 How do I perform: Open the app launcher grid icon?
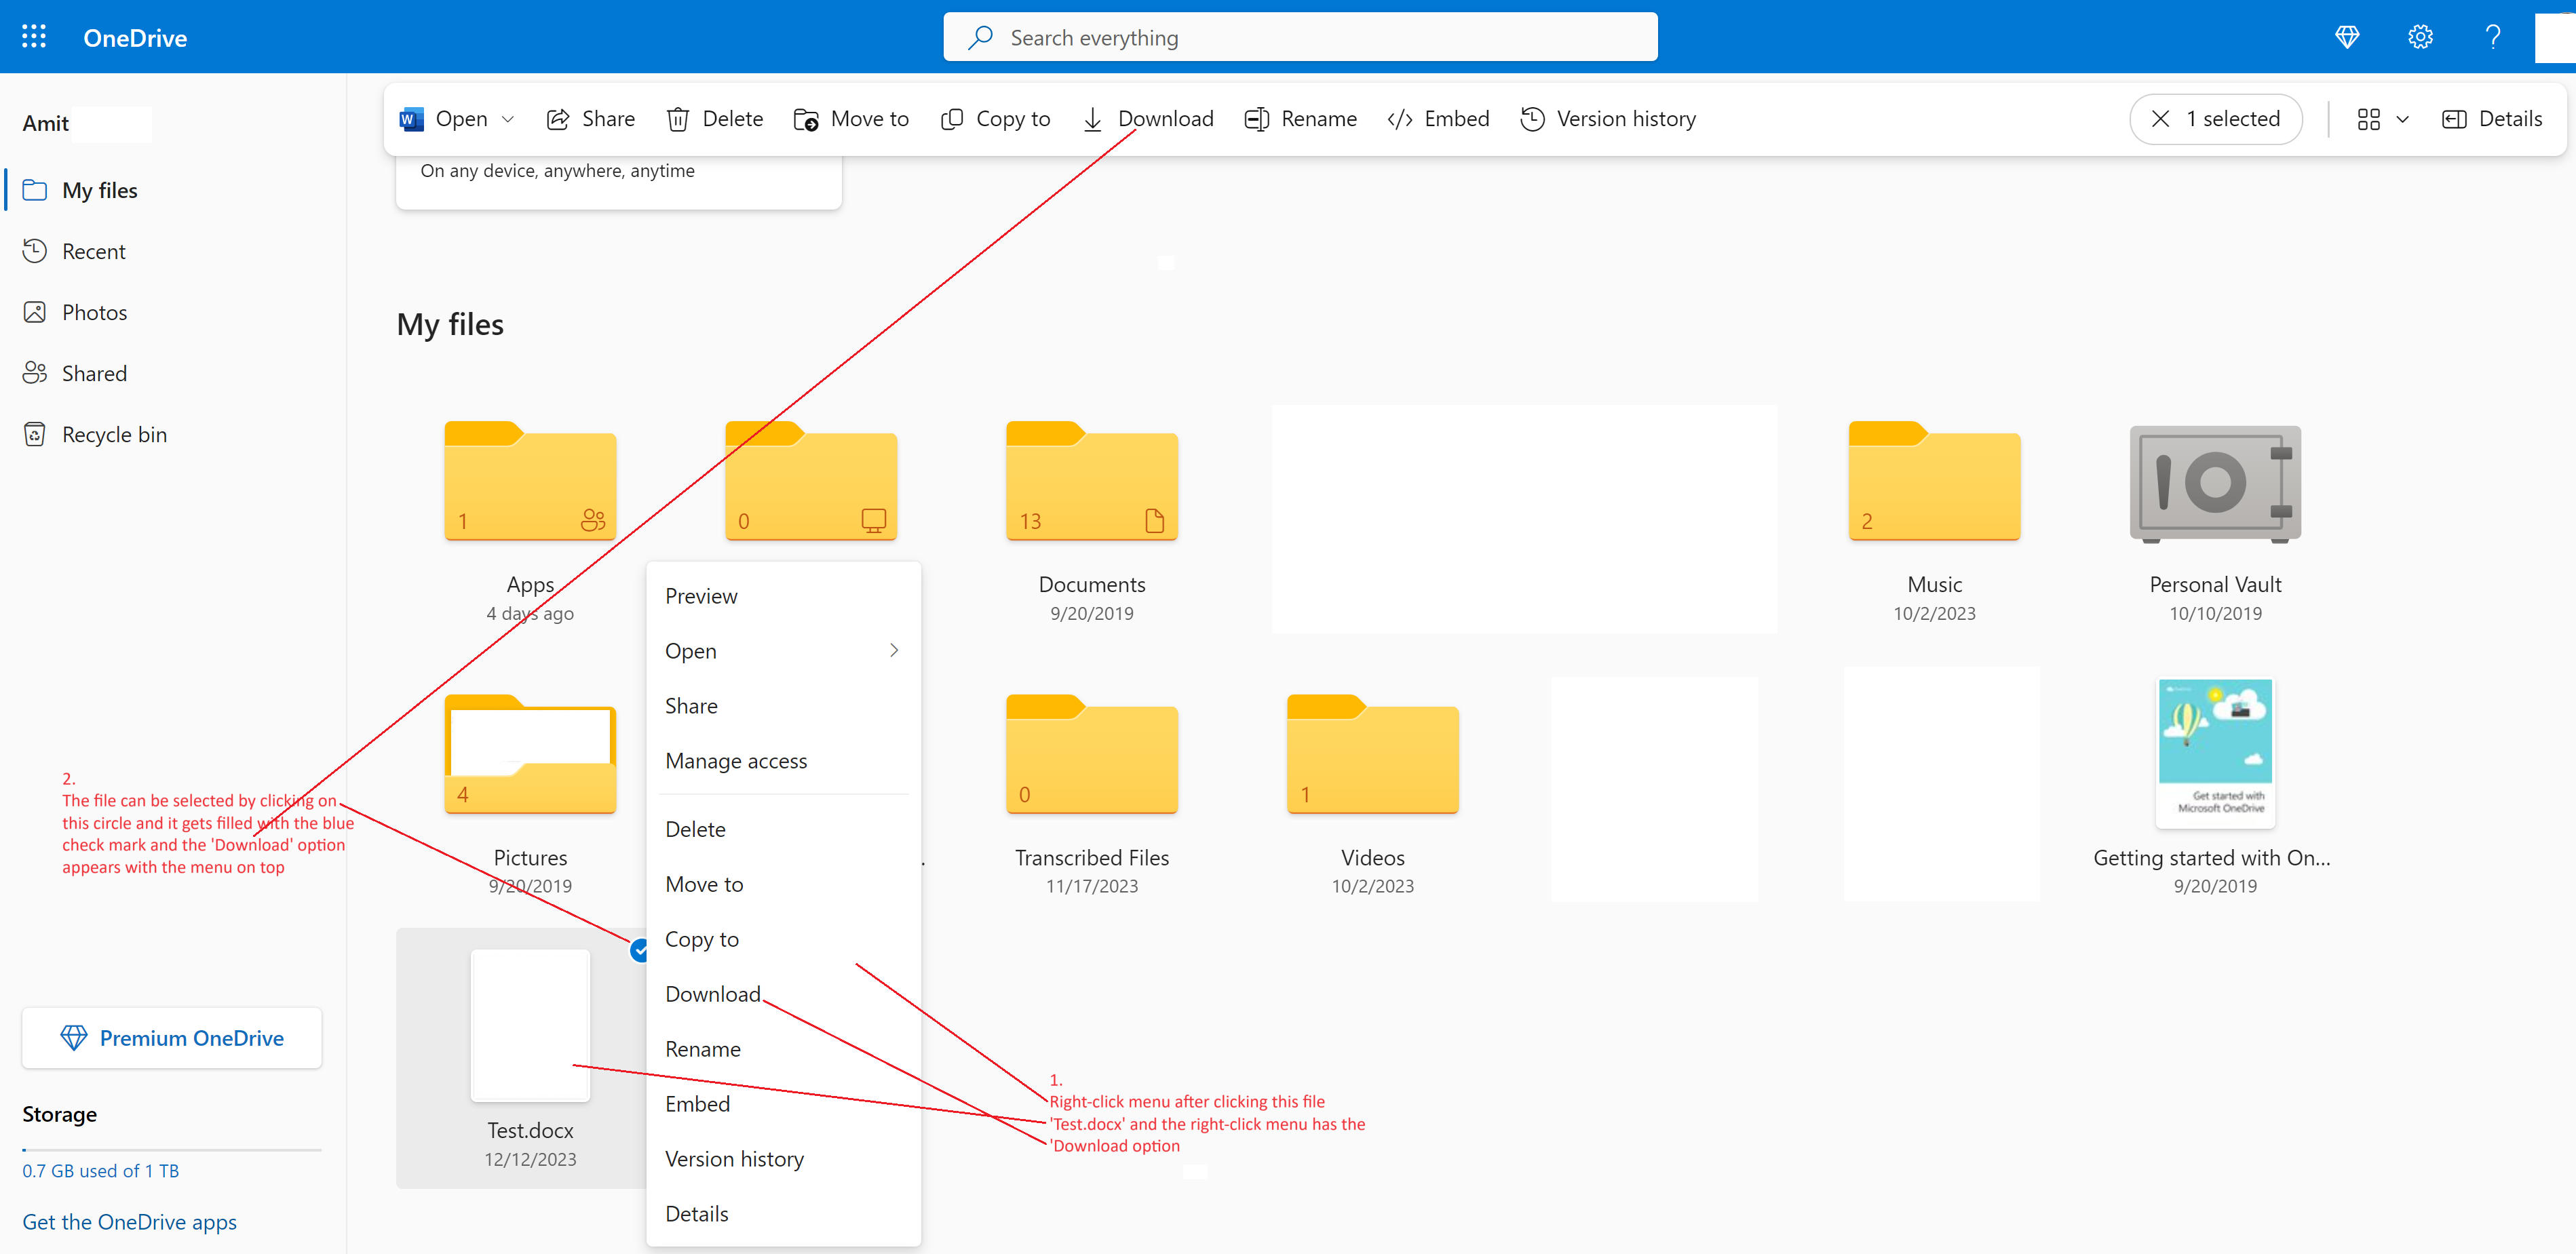[x=34, y=37]
